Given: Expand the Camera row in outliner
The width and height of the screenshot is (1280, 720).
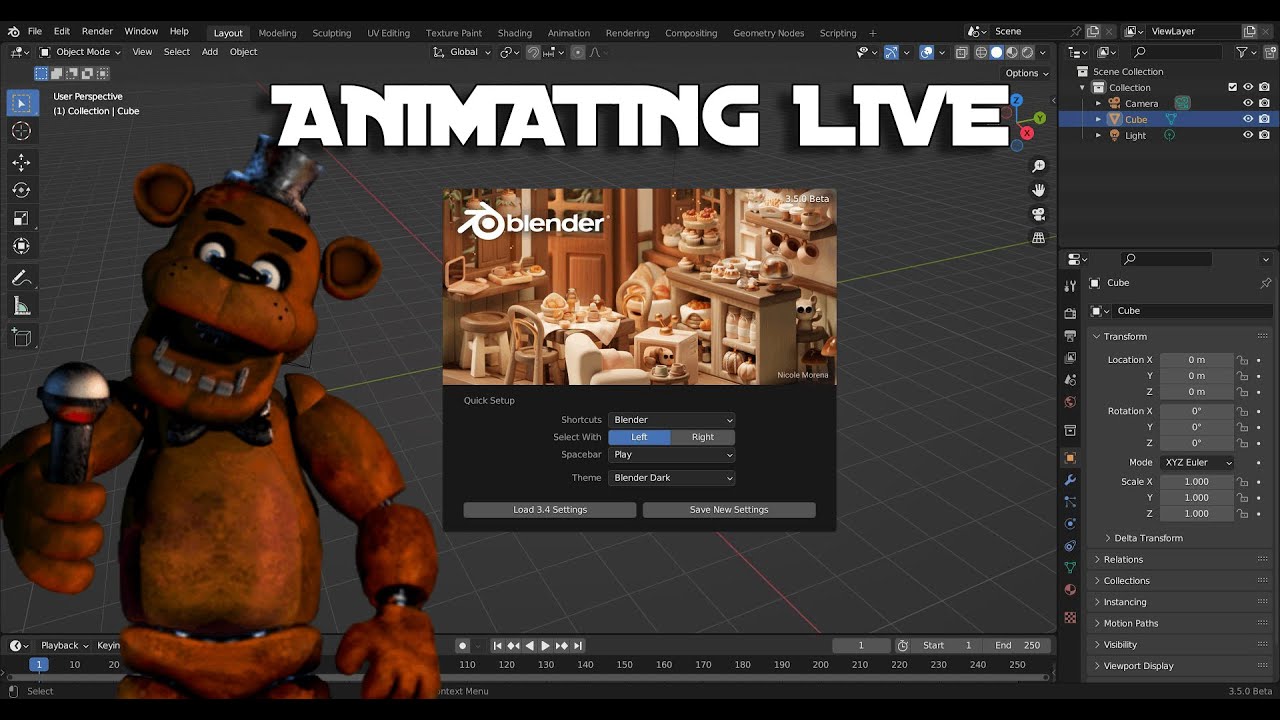Looking at the screenshot, I should tap(1098, 103).
